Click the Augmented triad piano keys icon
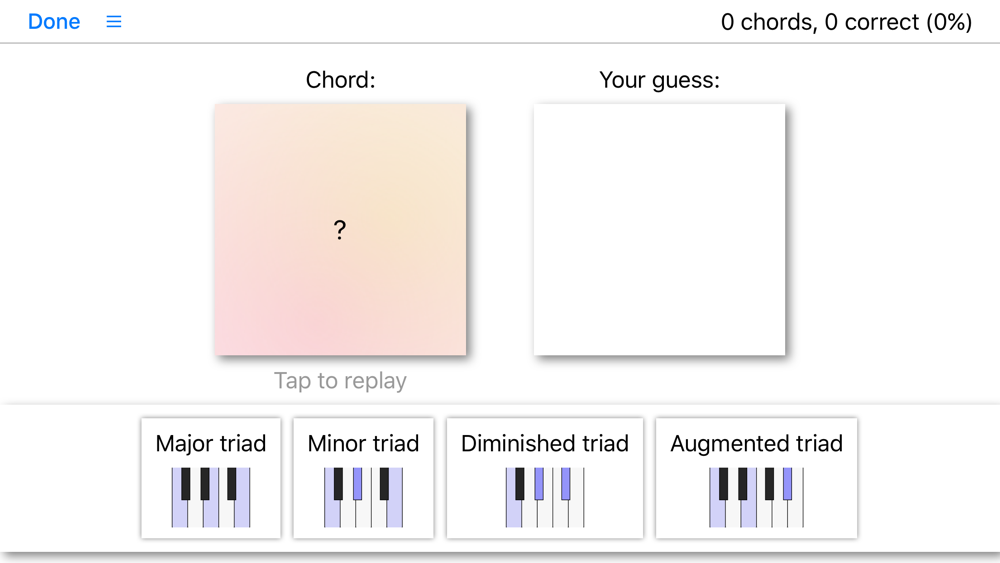This screenshot has height=563, width=1000. pyautogui.click(x=756, y=497)
